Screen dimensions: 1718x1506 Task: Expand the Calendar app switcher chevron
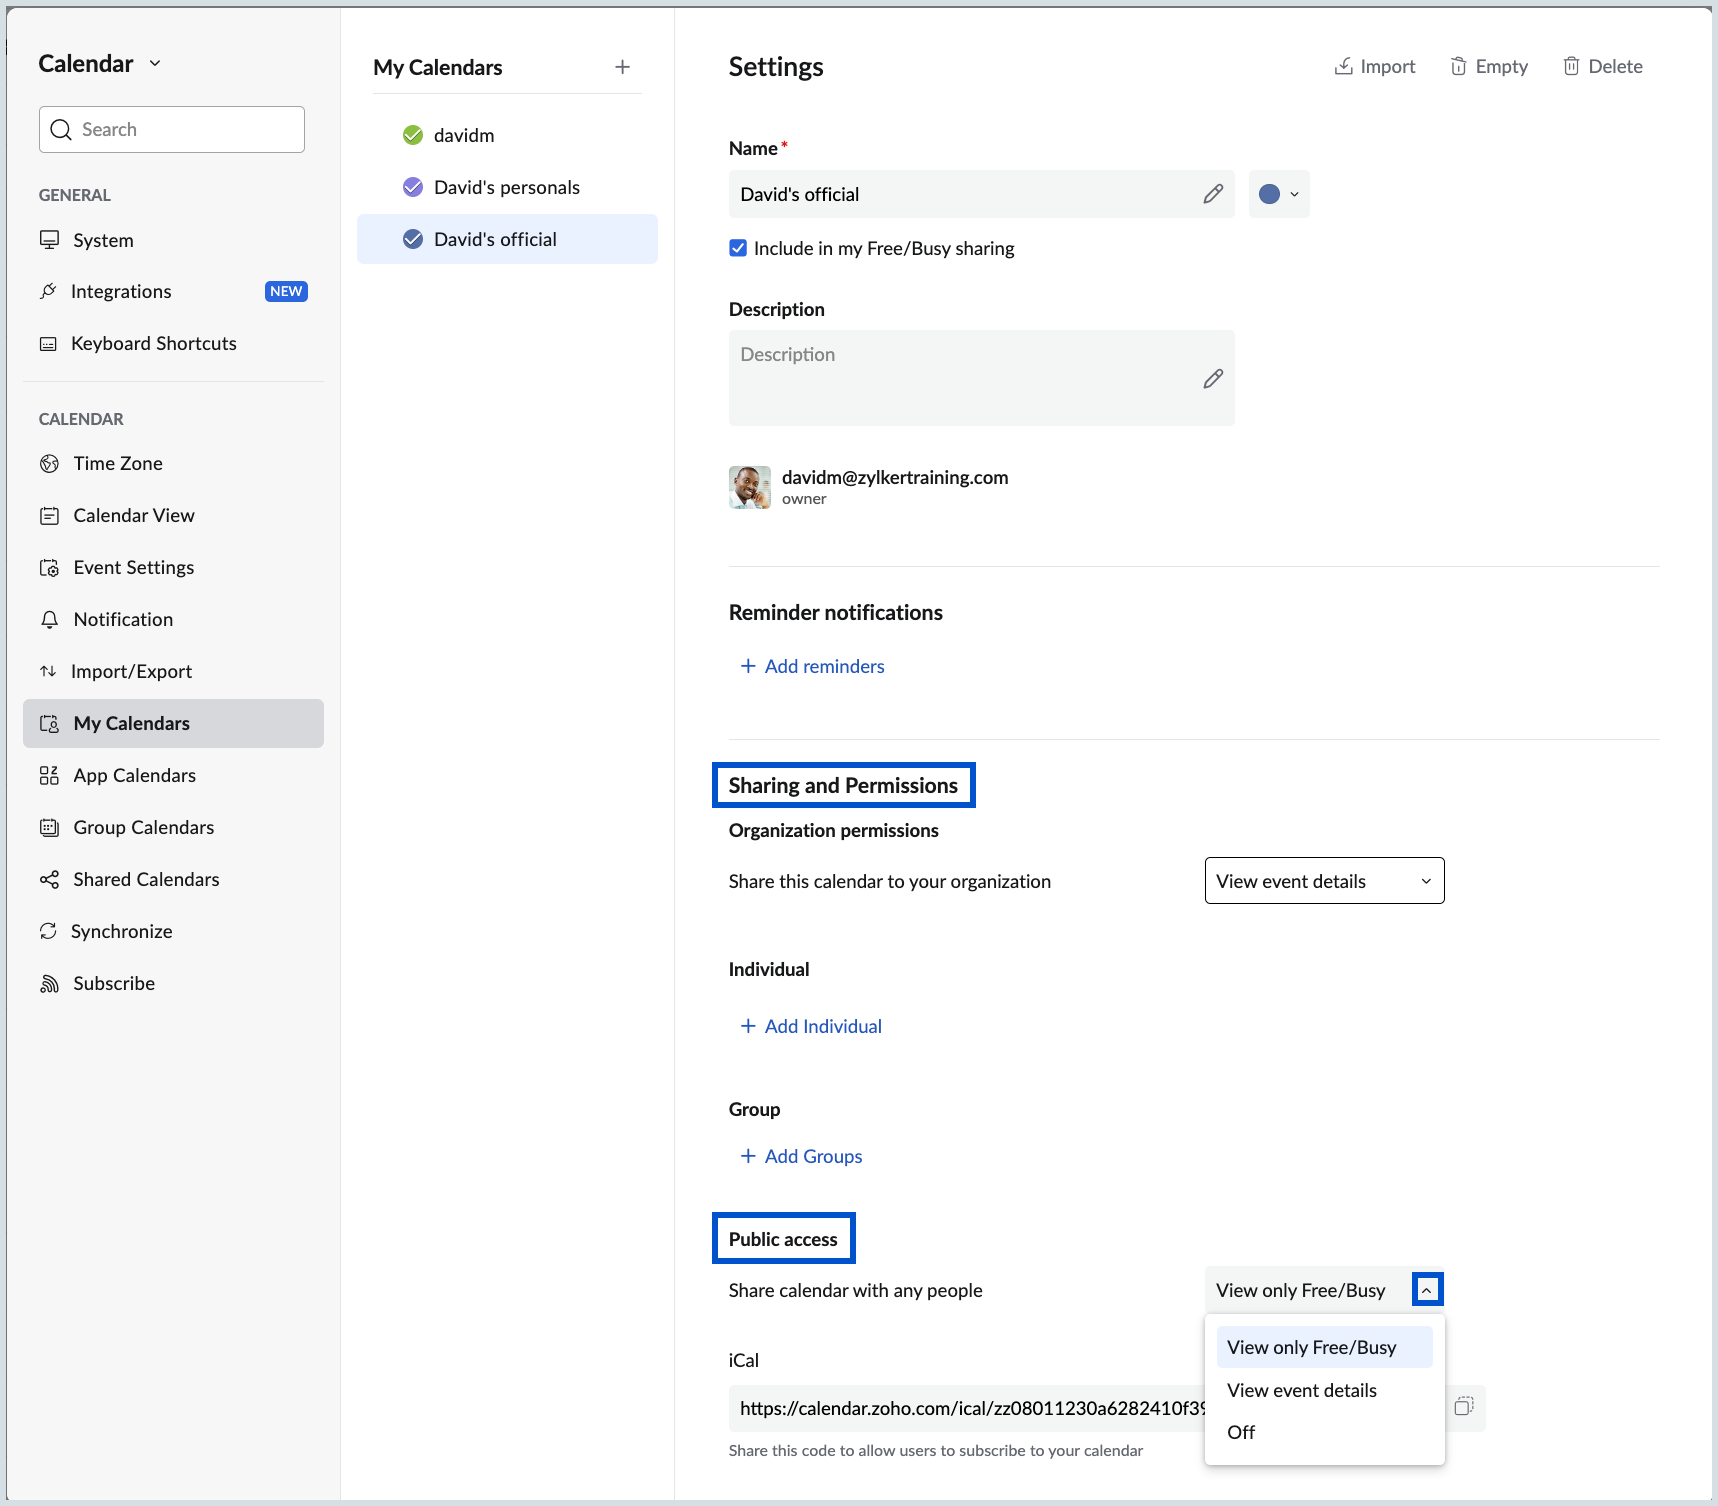pyautogui.click(x=155, y=63)
